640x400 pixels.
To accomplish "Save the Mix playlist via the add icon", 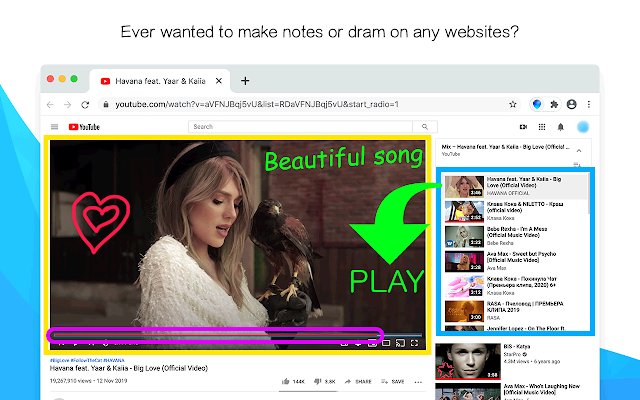I will tap(577, 165).
